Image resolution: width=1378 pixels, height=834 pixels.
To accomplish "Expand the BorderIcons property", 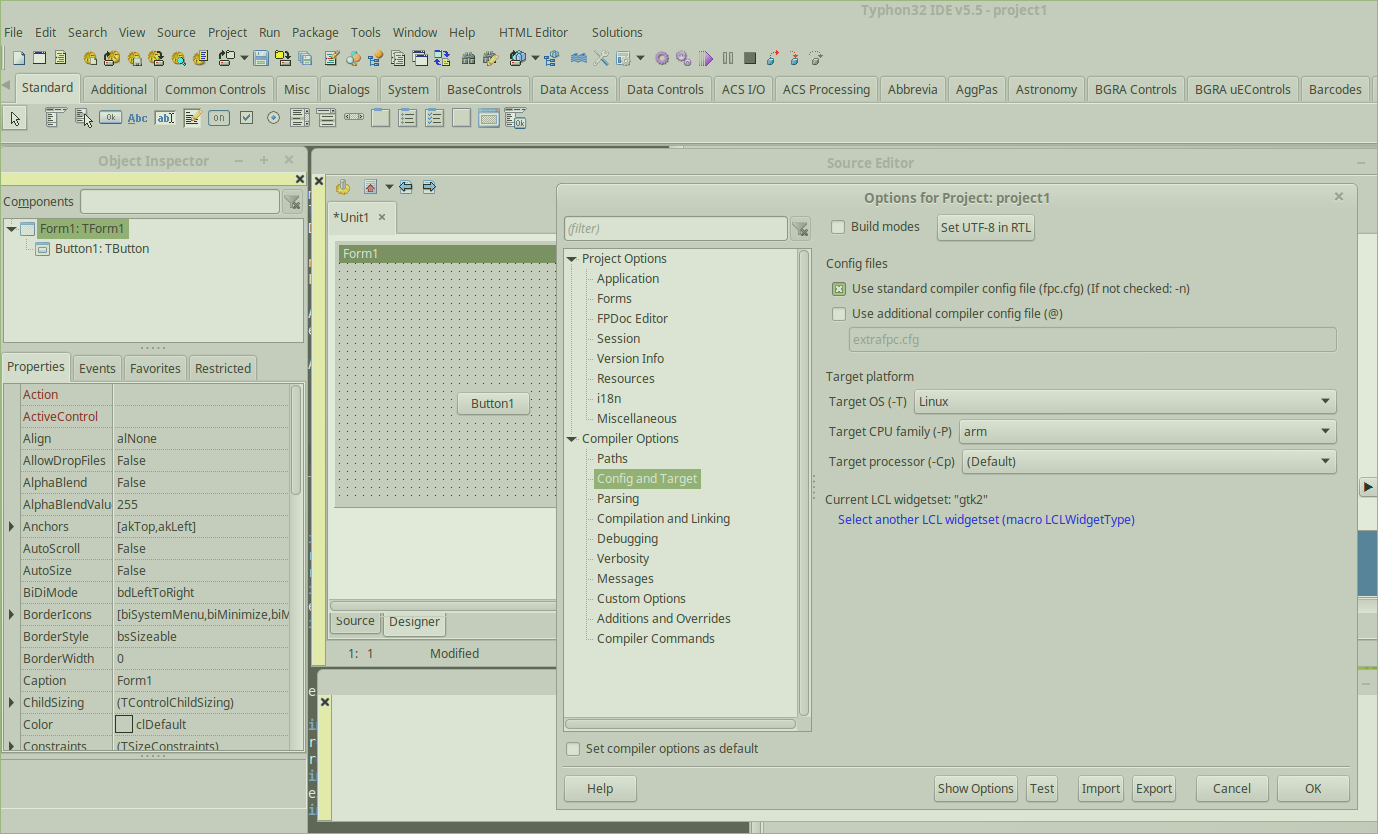I will pos(11,615).
